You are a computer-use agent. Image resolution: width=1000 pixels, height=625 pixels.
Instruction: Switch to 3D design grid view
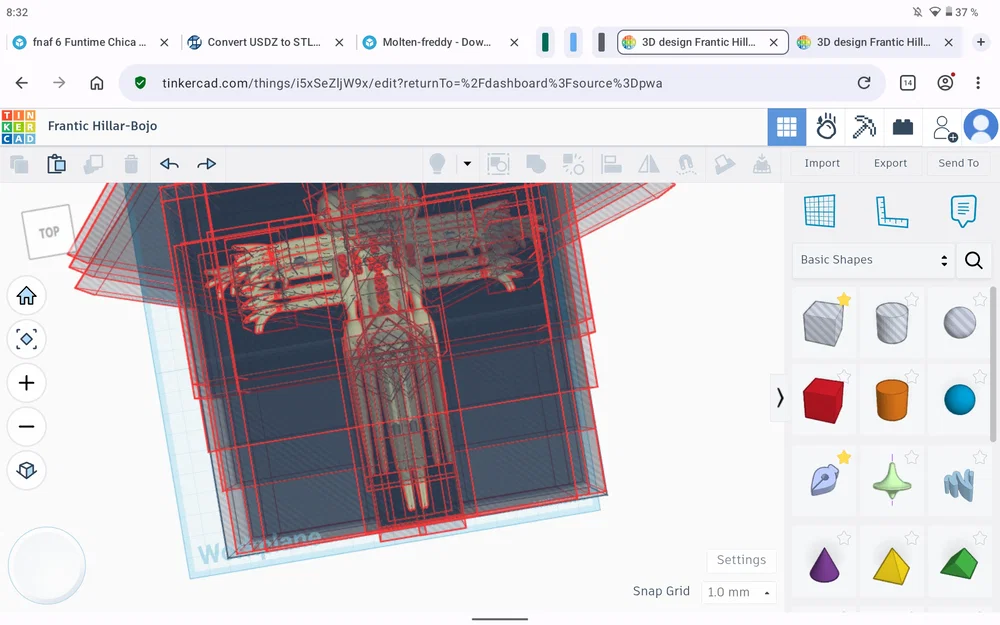[786, 127]
